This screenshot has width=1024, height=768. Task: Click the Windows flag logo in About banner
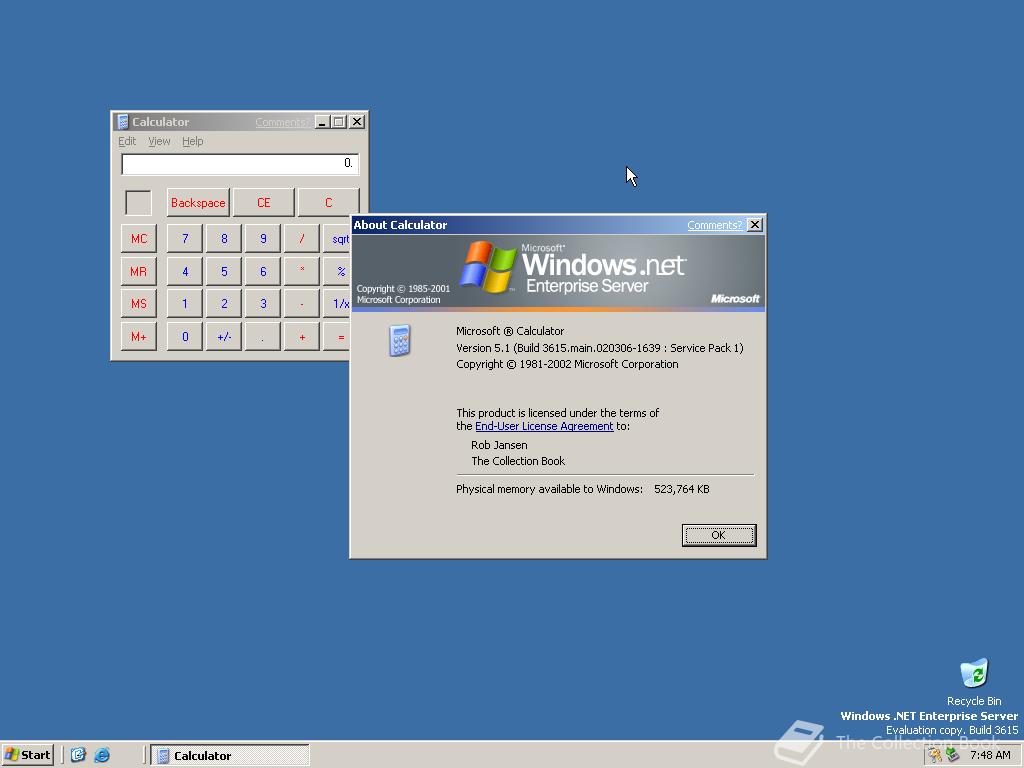click(487, 266)
